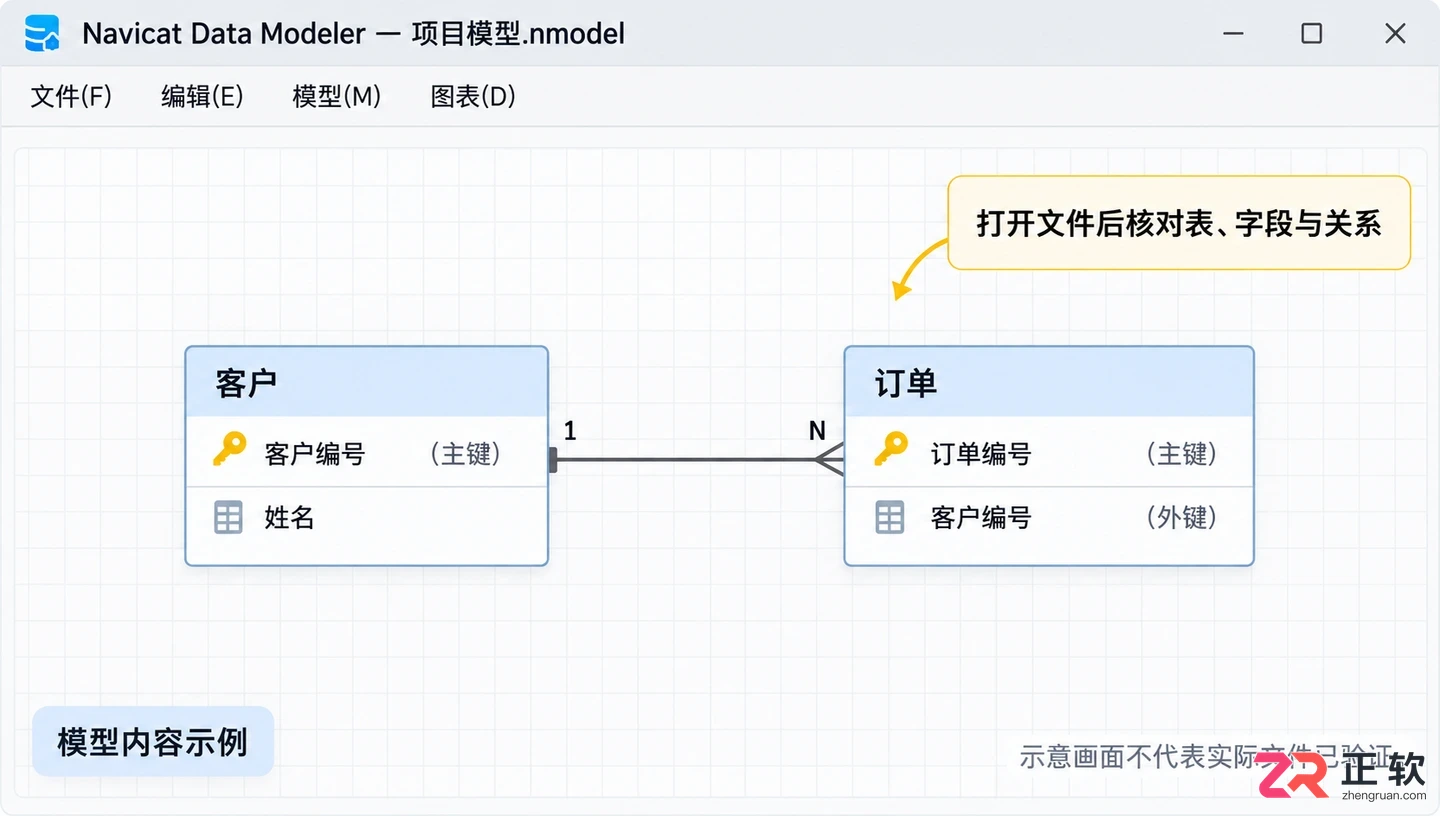
Task: Select the column icon next to 姓名
Action: 229,518
